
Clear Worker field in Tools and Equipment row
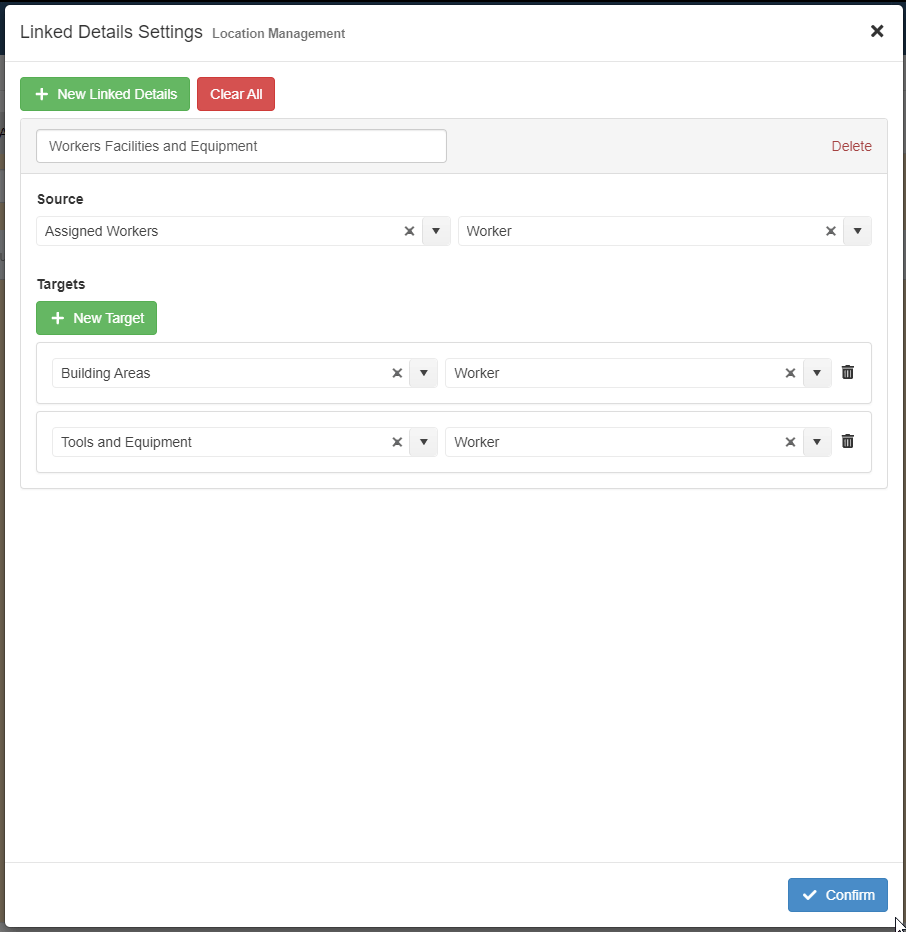(790, 442)
